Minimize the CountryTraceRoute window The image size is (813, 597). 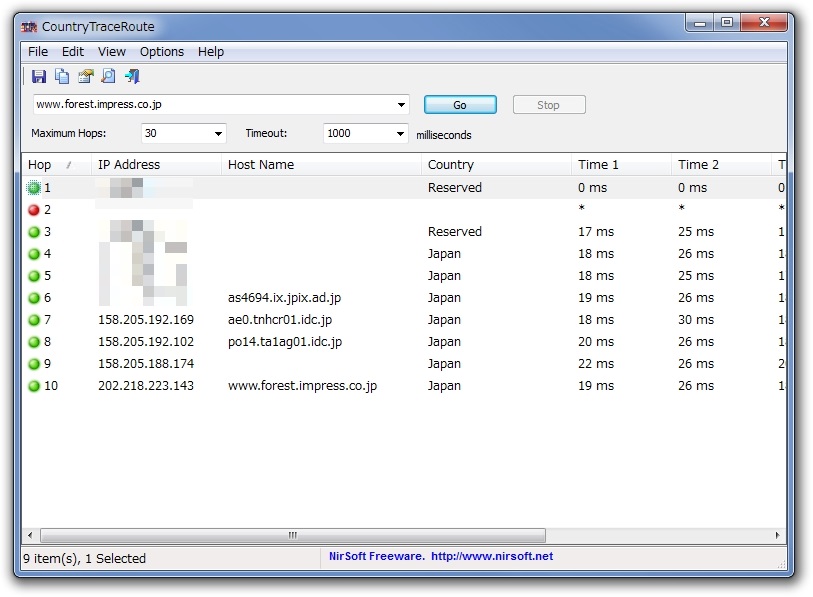click(700, 23)
